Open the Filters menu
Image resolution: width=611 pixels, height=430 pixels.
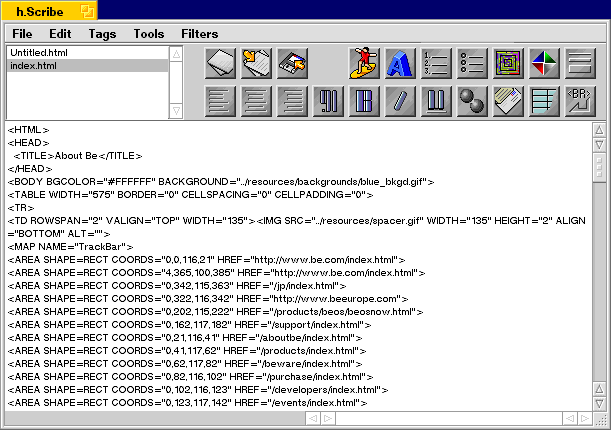click(x=200, y=34)
